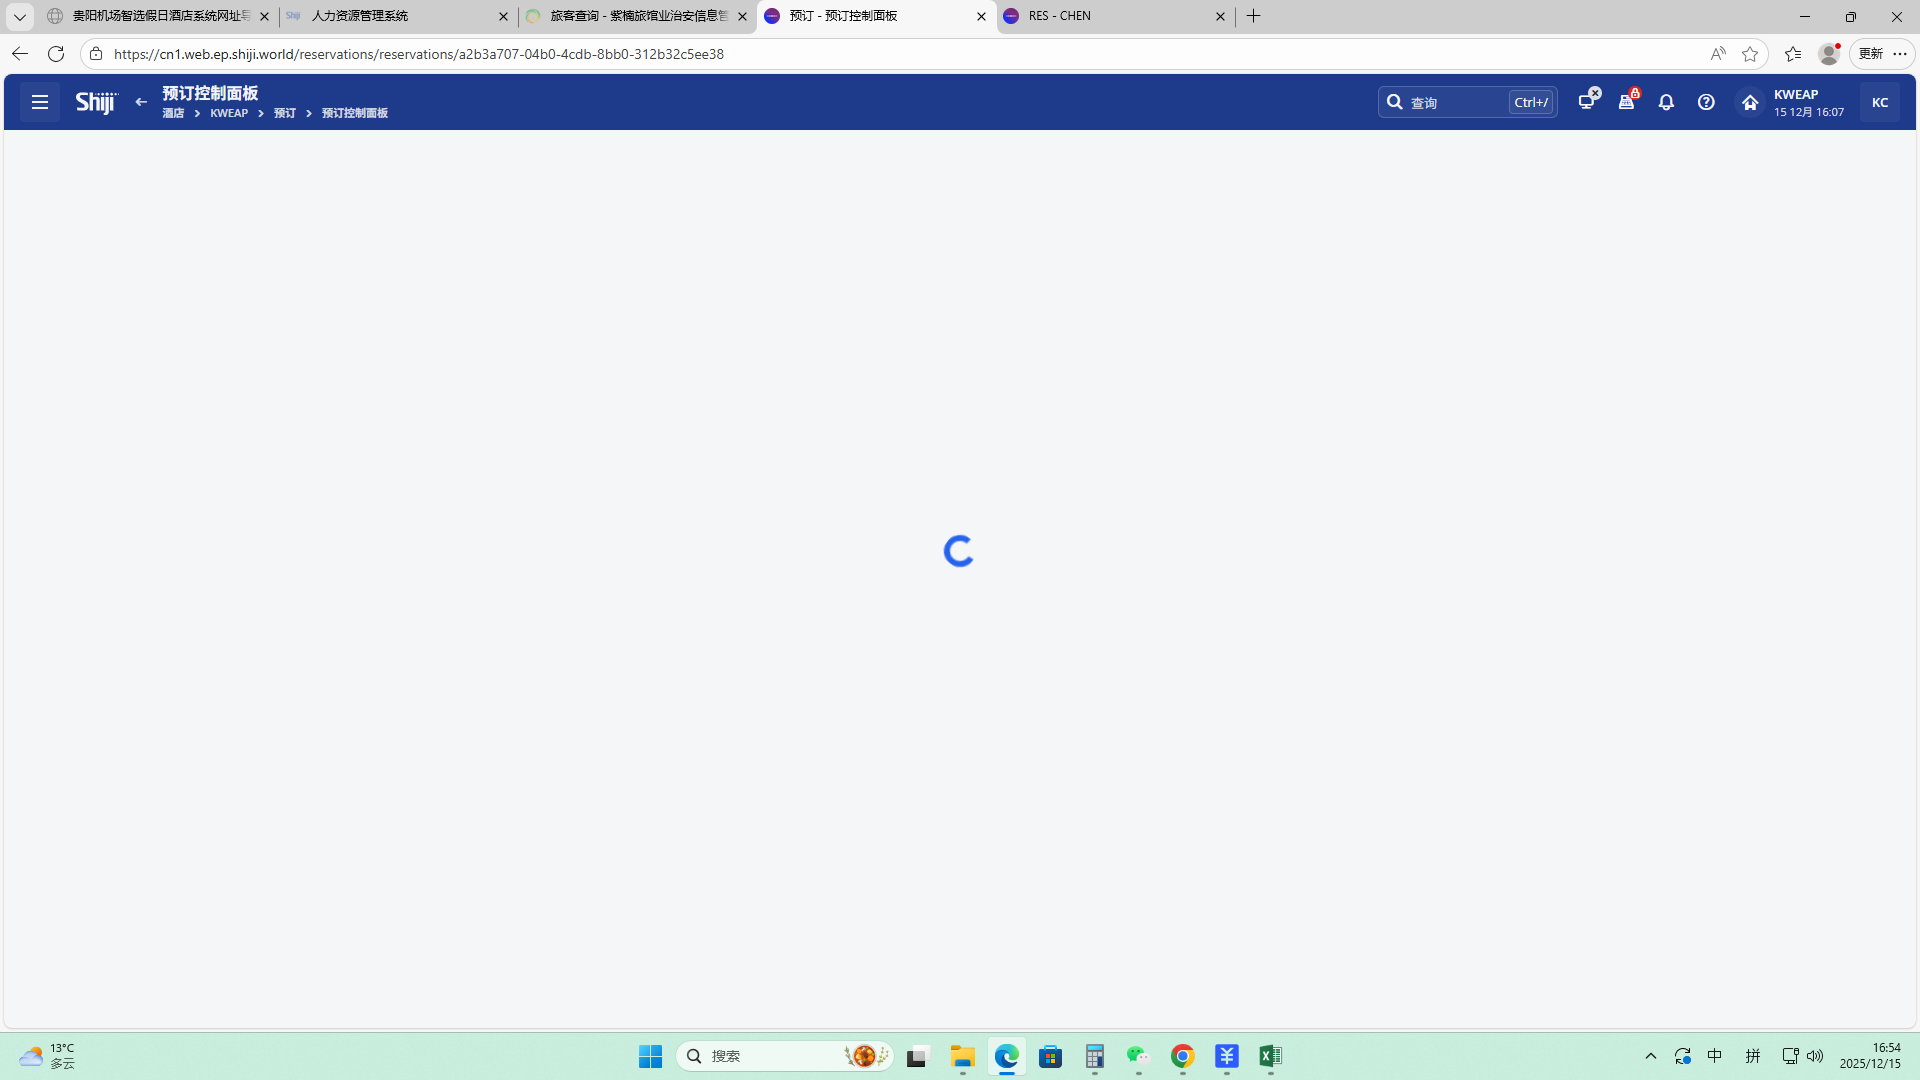Click the 酒店 breadcrumb link
This screenshot has height=1080, width=1920.
click(x=173, y=114)
